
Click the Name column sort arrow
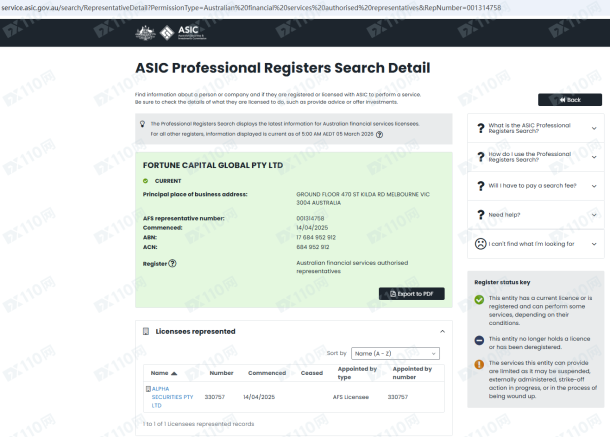pyautogui.click(x=174, y=373)
